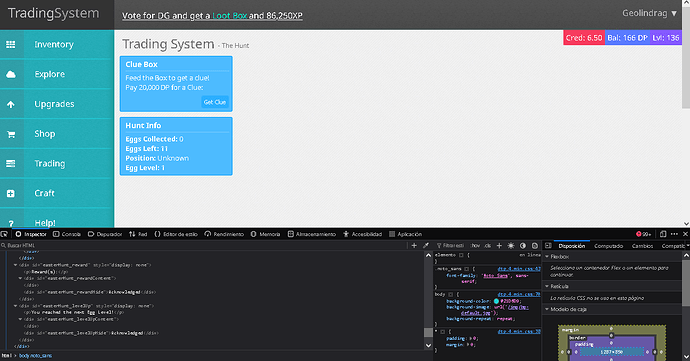Collapse the Flexbox section

click(547, 257)
